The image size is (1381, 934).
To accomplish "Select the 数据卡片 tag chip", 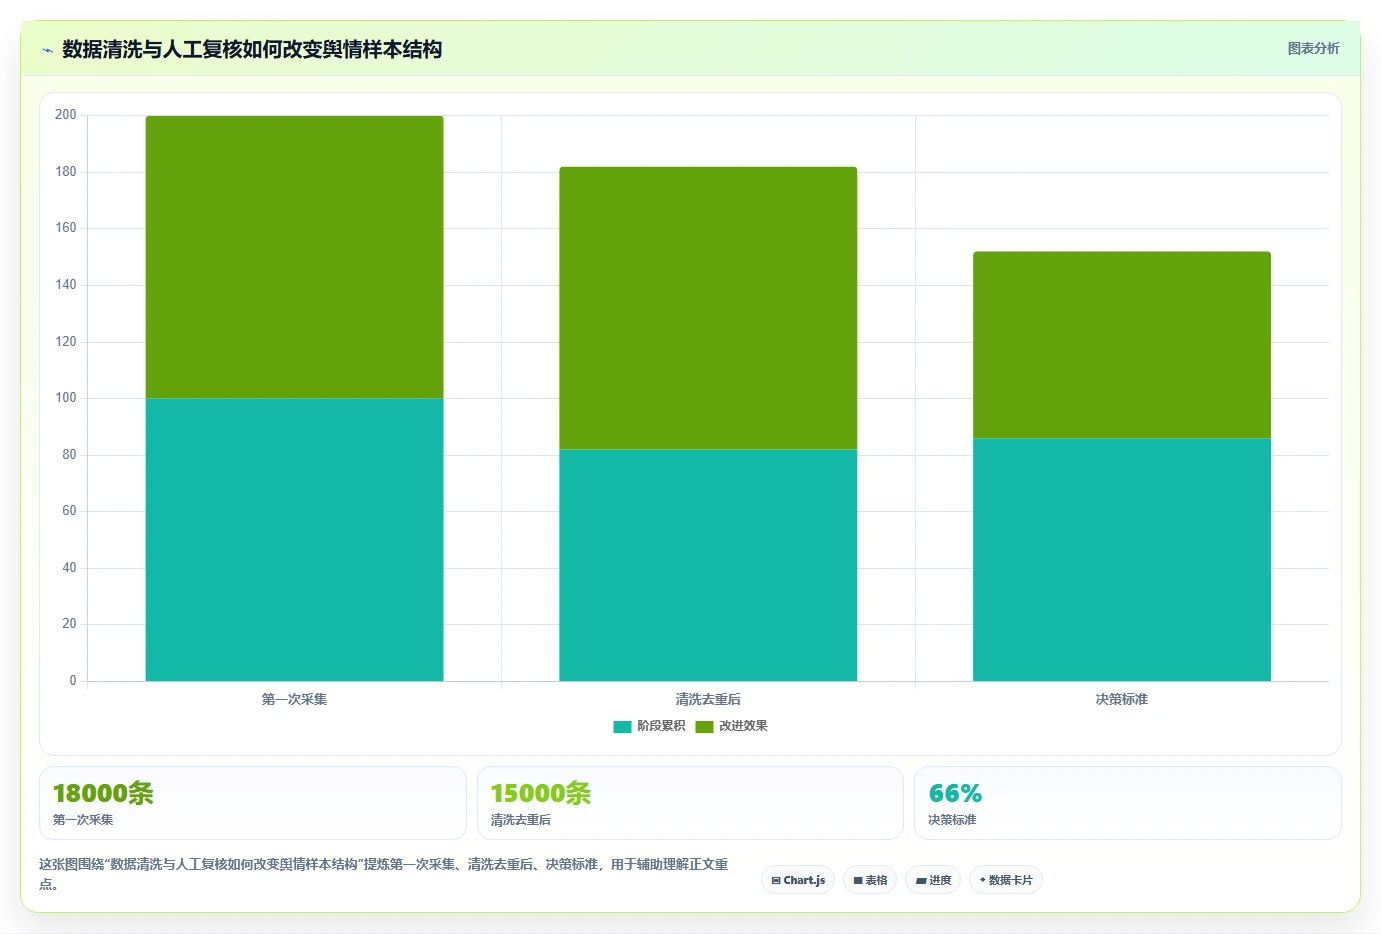I will click(x=1006, y=880).
